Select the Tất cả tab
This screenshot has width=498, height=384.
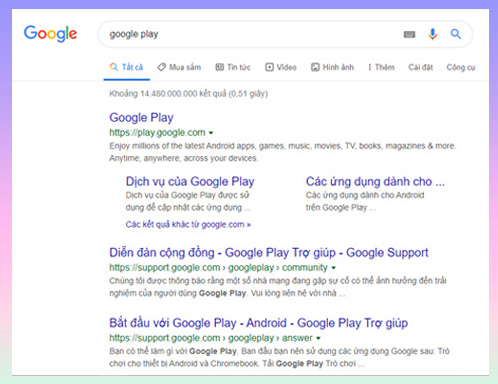127,67
